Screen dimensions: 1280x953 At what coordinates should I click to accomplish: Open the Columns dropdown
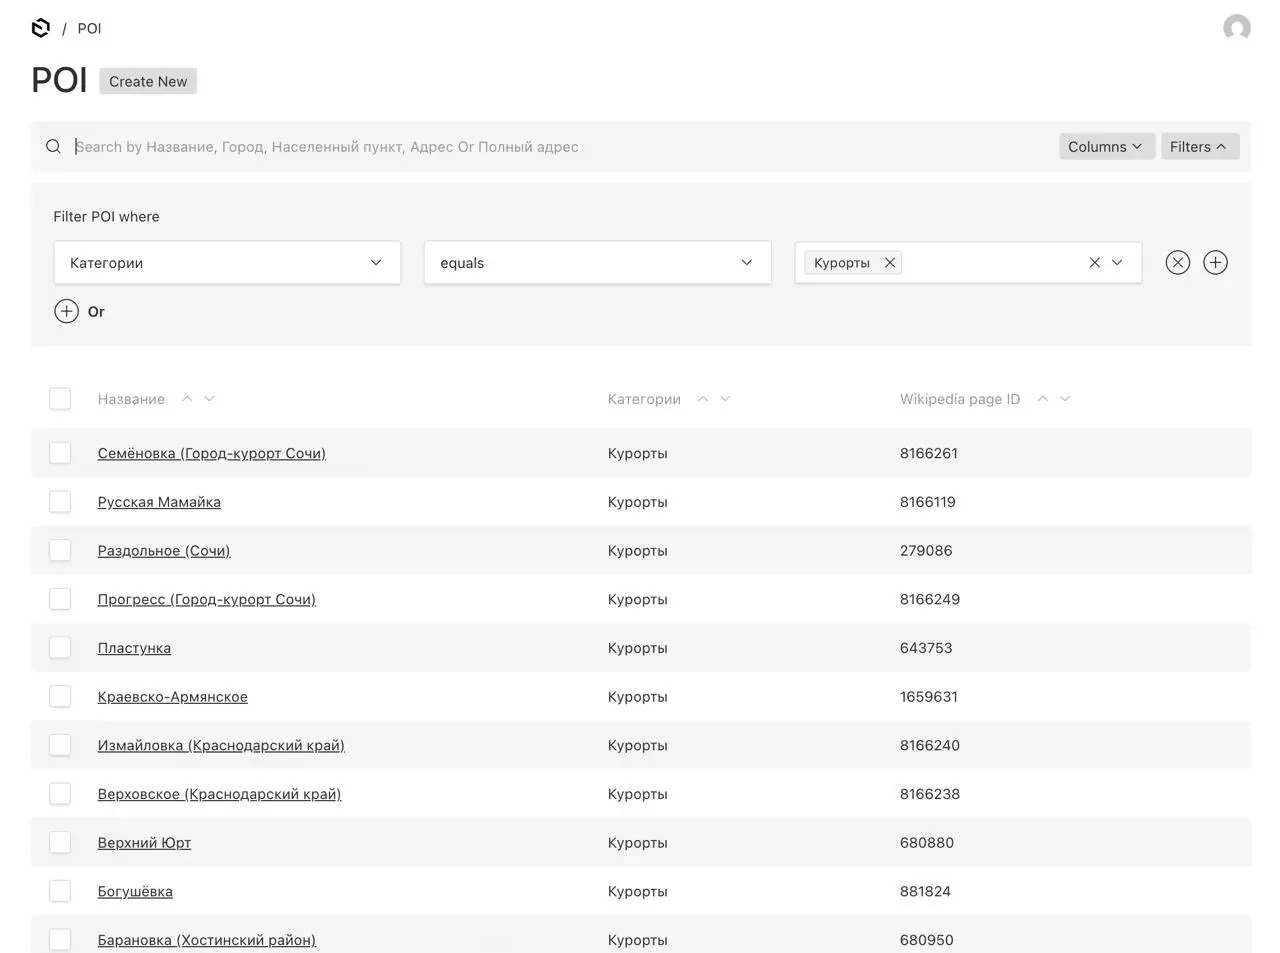[x=1106, y=147]
